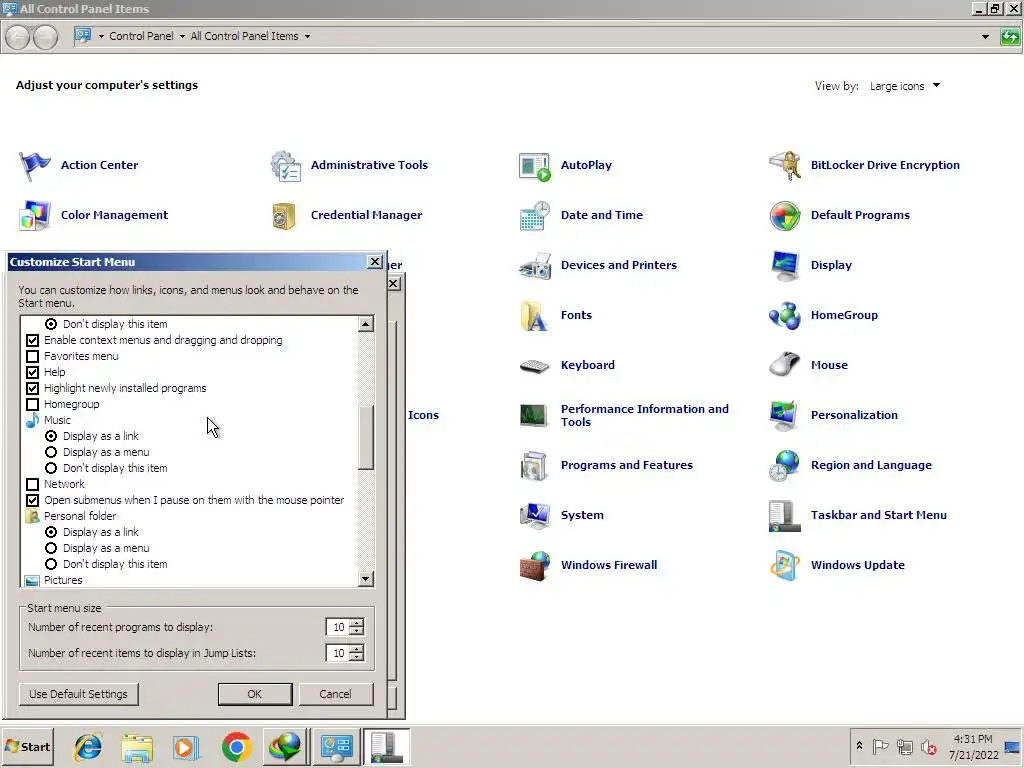Show hidden system tray icons
Image resolution: width=1024 pixels, height=768 pixels.
859,746
